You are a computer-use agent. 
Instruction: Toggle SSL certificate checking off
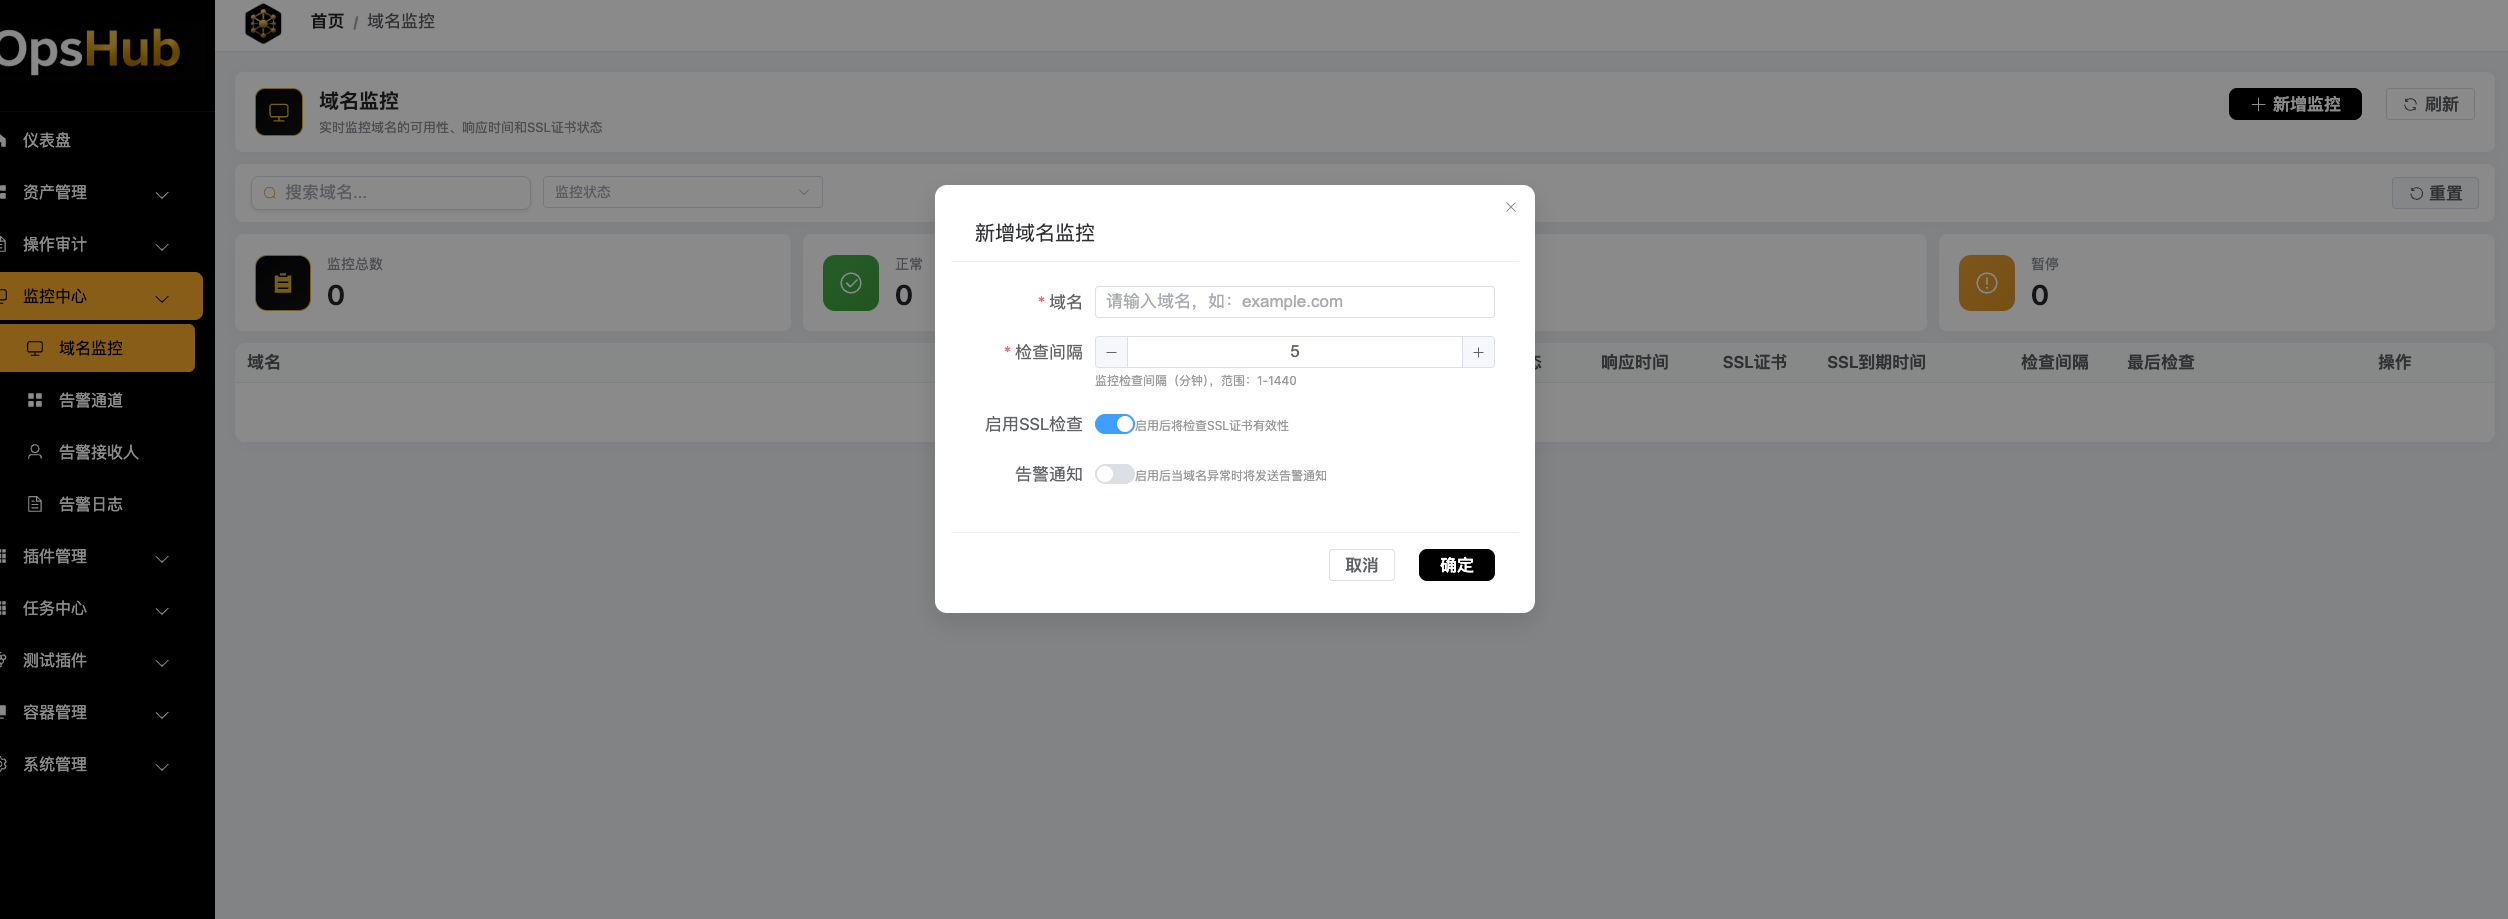tap(1113, 423)
